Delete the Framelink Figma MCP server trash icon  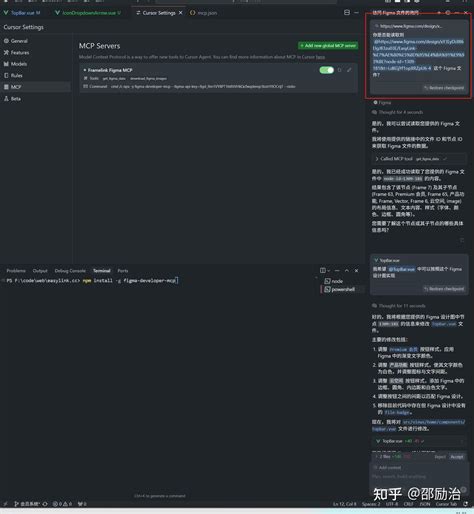coord(340,70)
